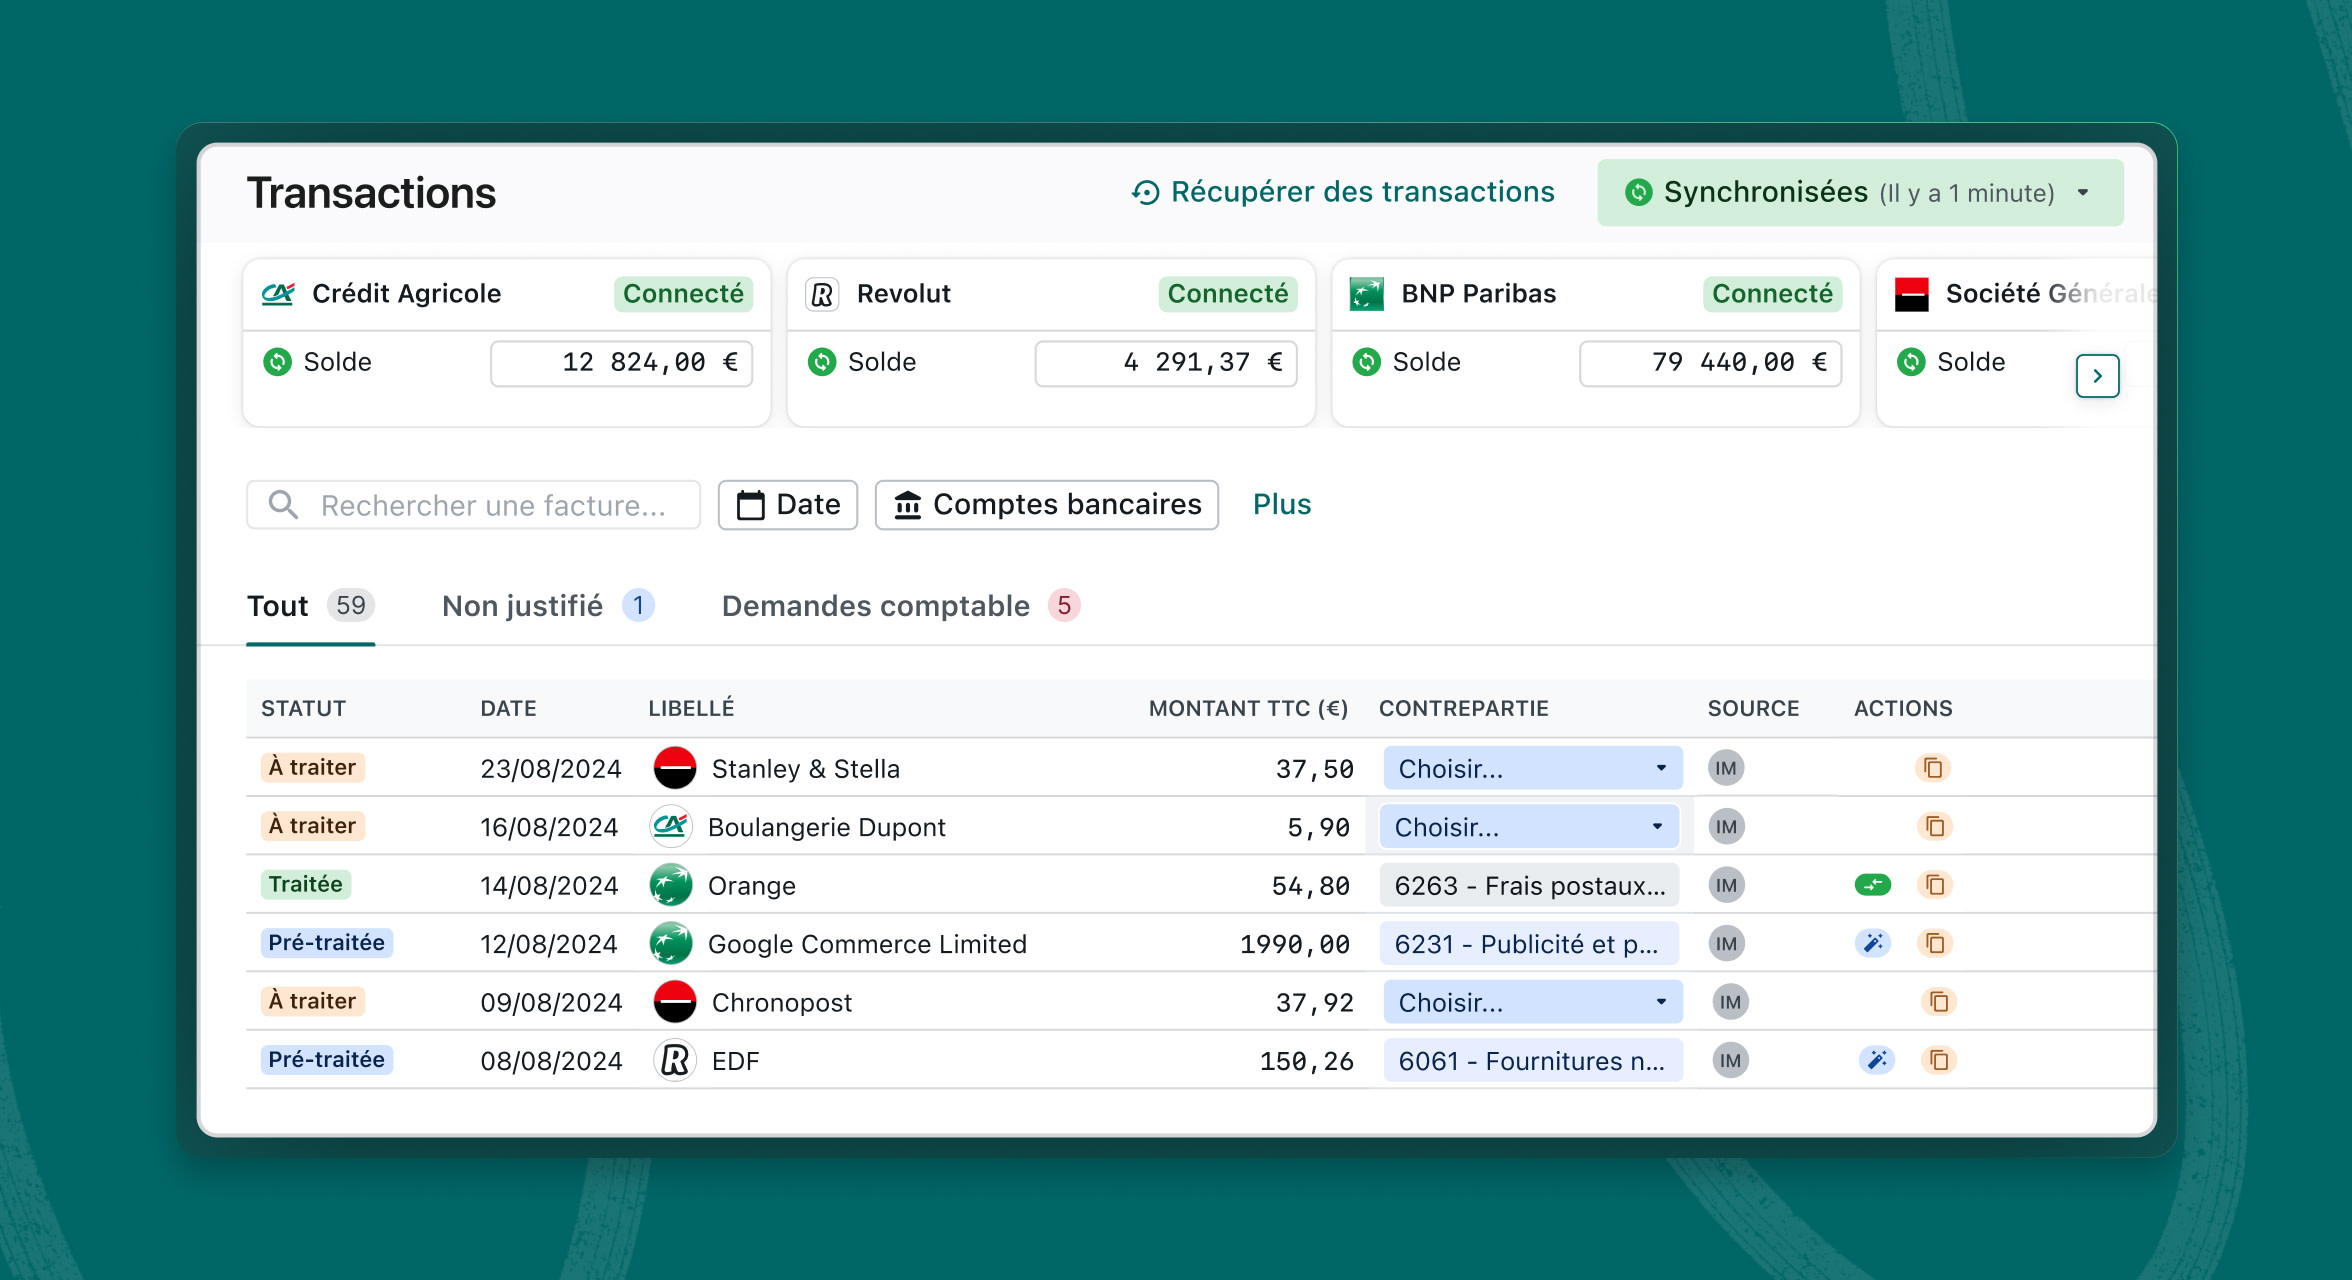Click the copy icon in Stanley & Stella row
The image size is (2352, 1280).
[1933, 768]
